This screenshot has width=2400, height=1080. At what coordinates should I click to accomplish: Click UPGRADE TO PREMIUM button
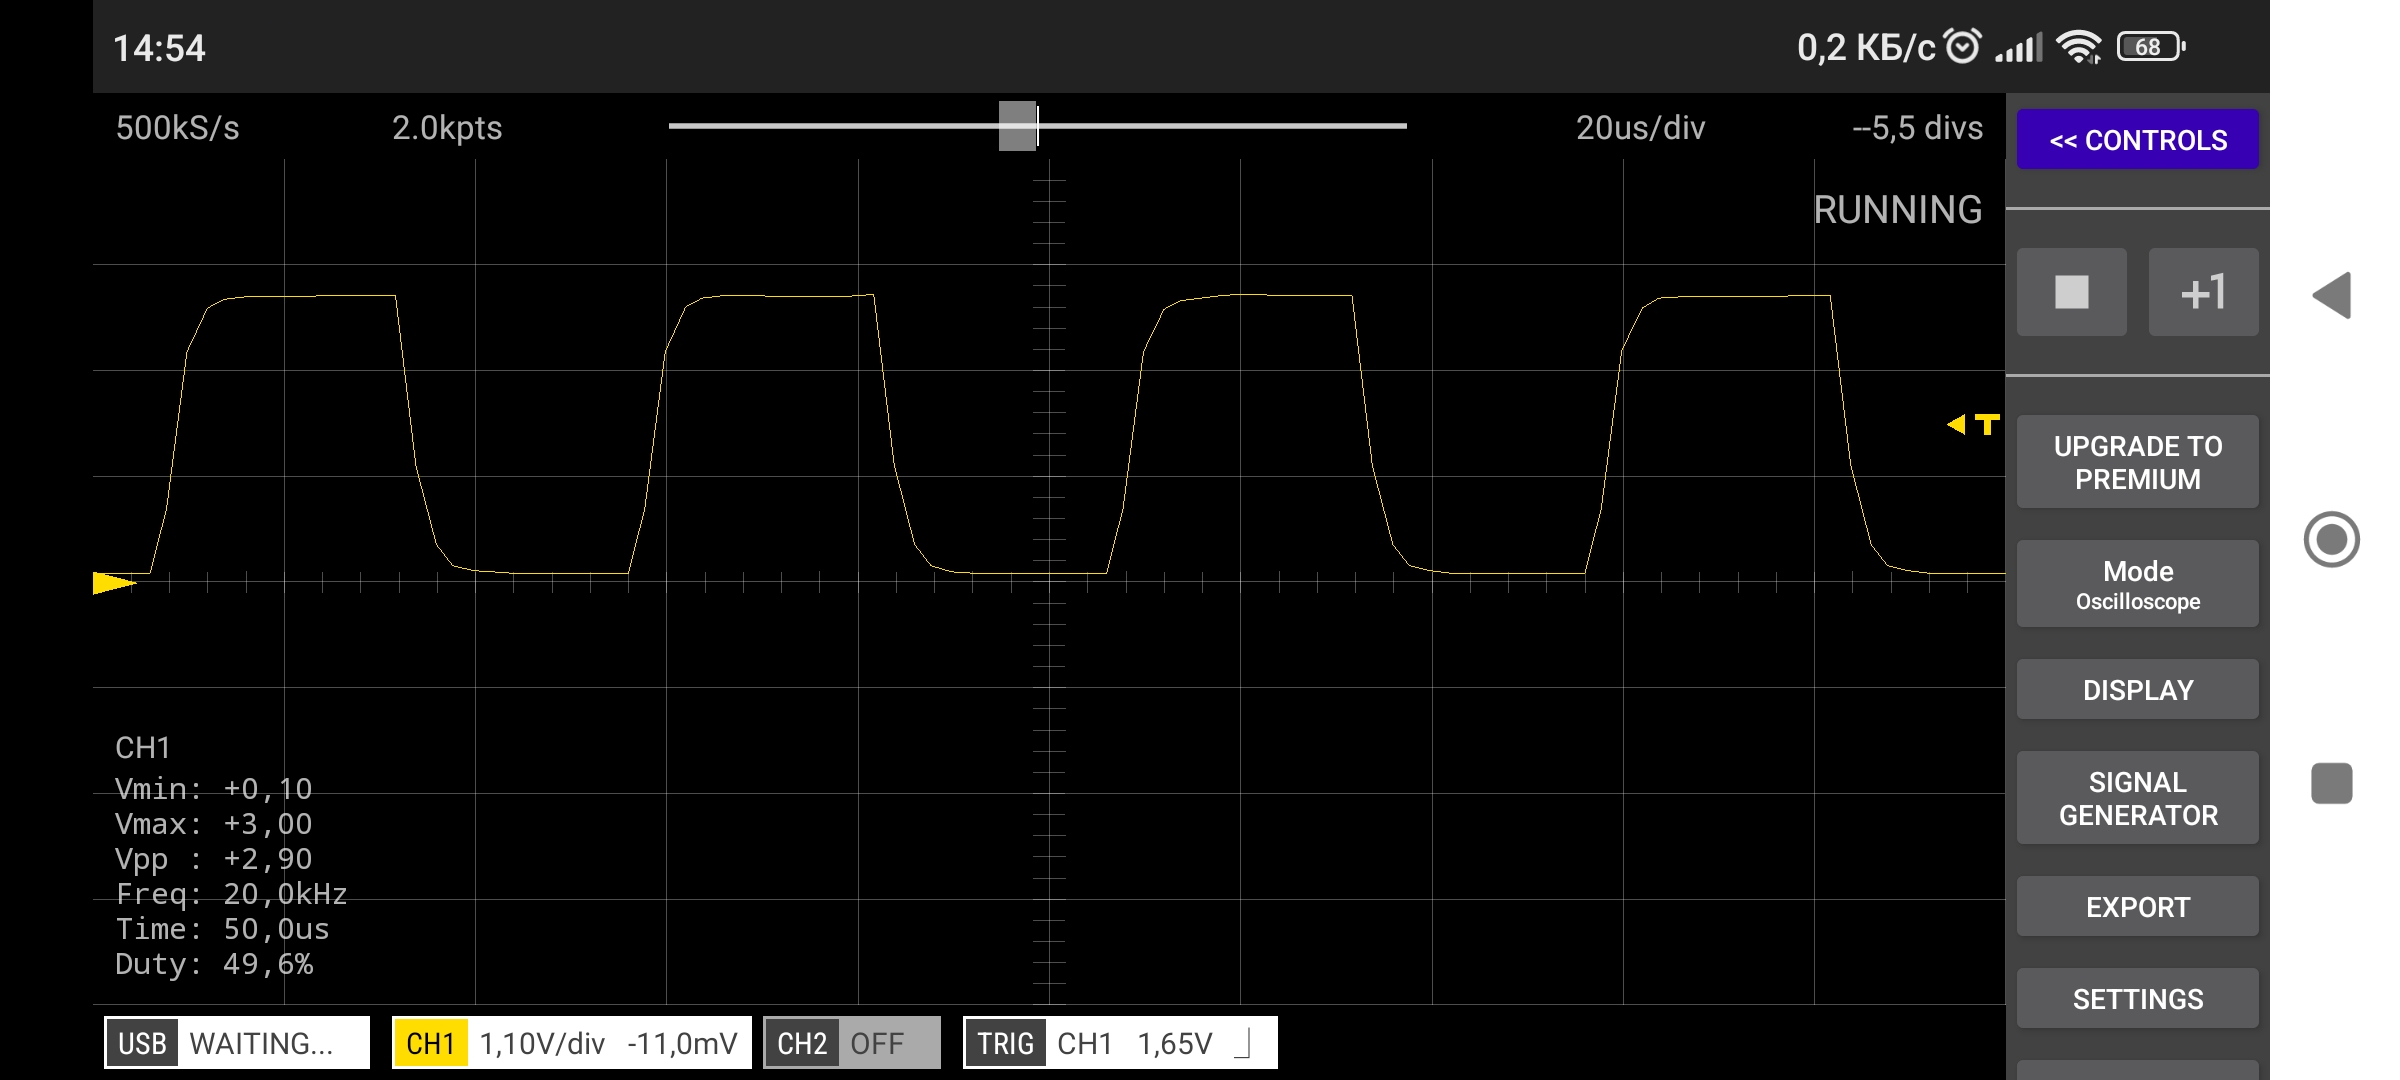pos(2137,462)
